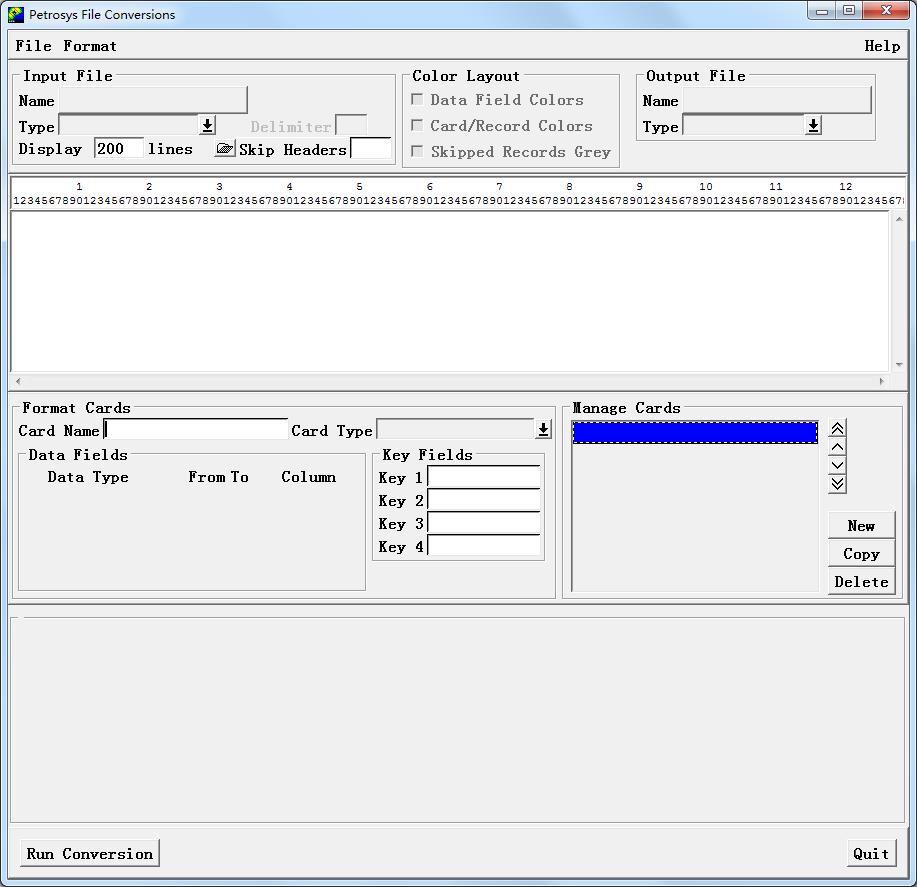This screenshot has width=917, height=887.
Task: Click the preview vertical scrollbar up arrow
Action: tap(899, 219)
